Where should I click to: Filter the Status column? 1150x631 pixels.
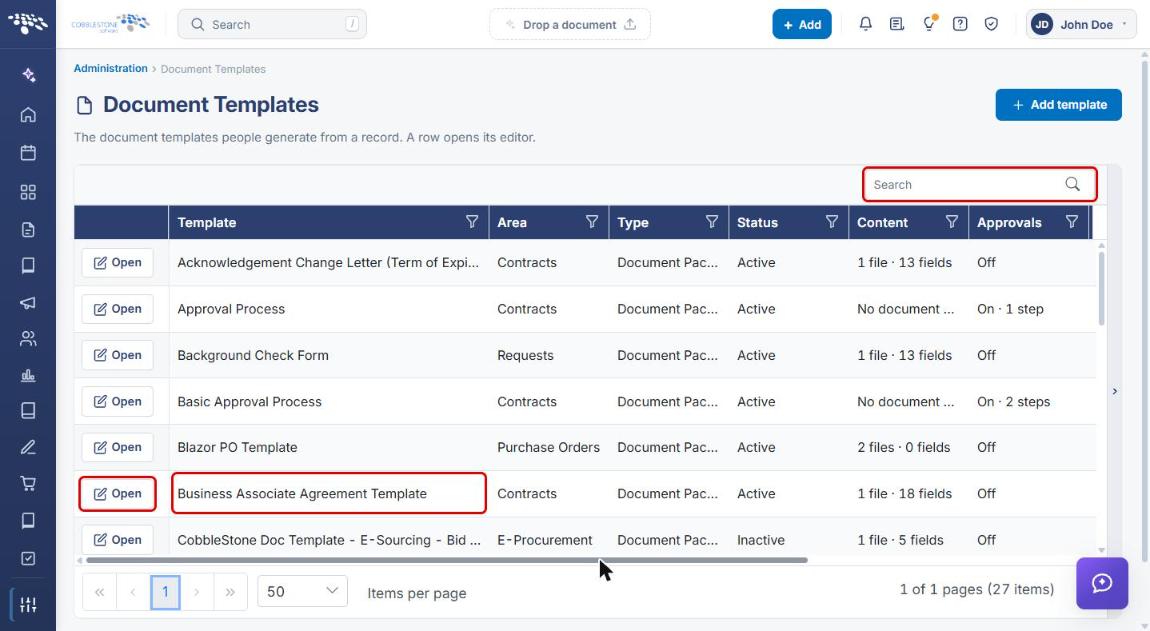pos(832,222)
